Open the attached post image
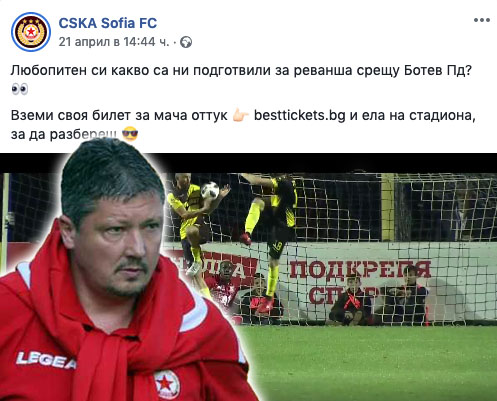 point(248,277)
